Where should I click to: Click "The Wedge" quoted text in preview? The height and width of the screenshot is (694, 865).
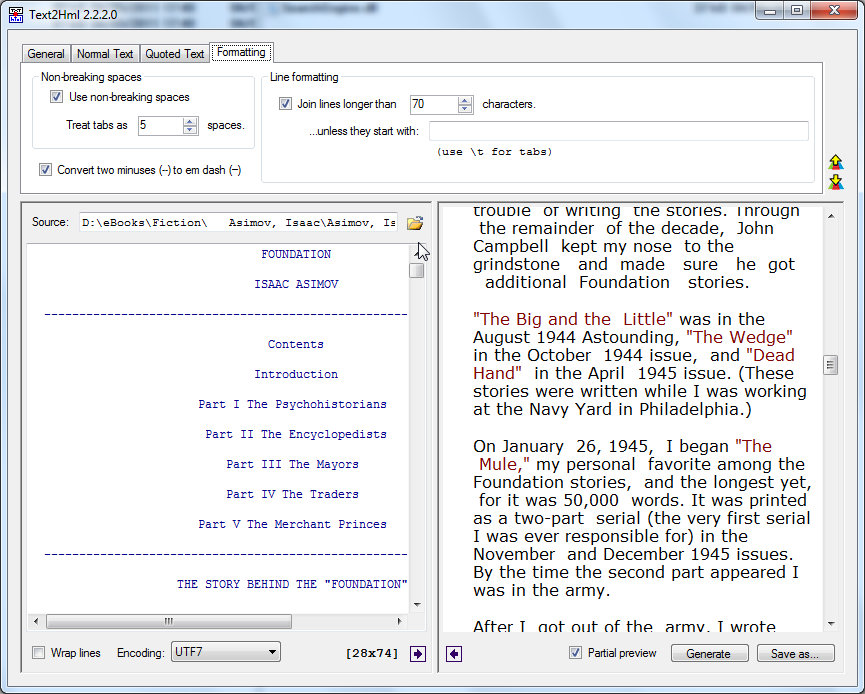click(739, 337)
